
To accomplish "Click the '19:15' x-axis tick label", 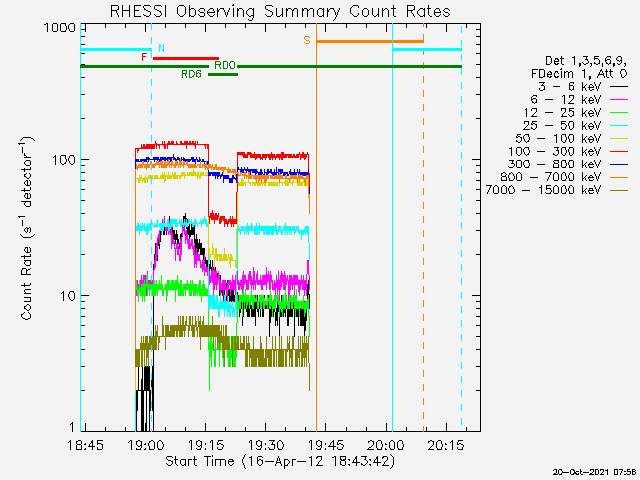I will pos(206,445).
